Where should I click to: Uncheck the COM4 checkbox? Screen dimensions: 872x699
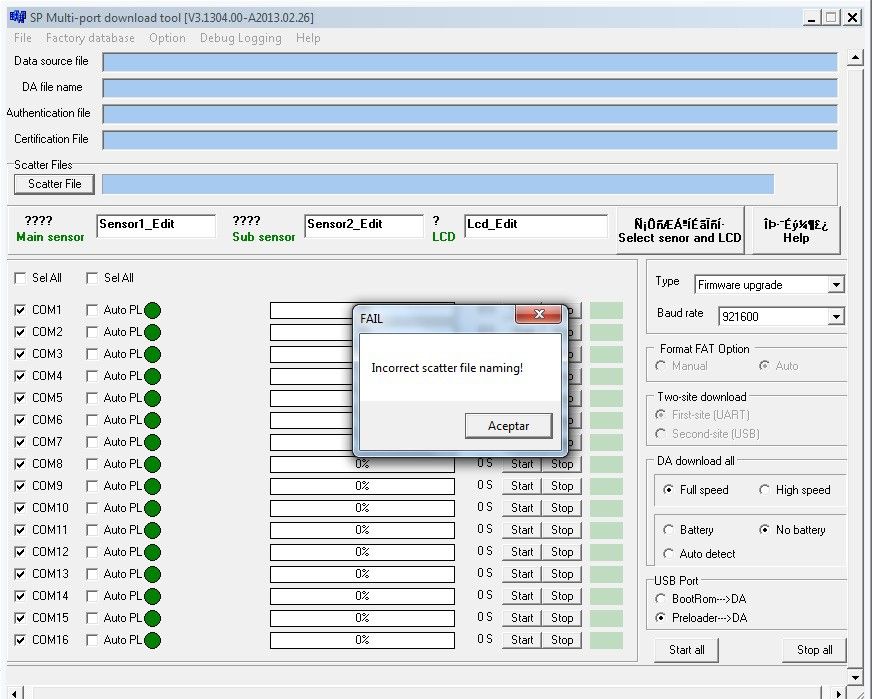pyautogui.click(x=20, y=376)
